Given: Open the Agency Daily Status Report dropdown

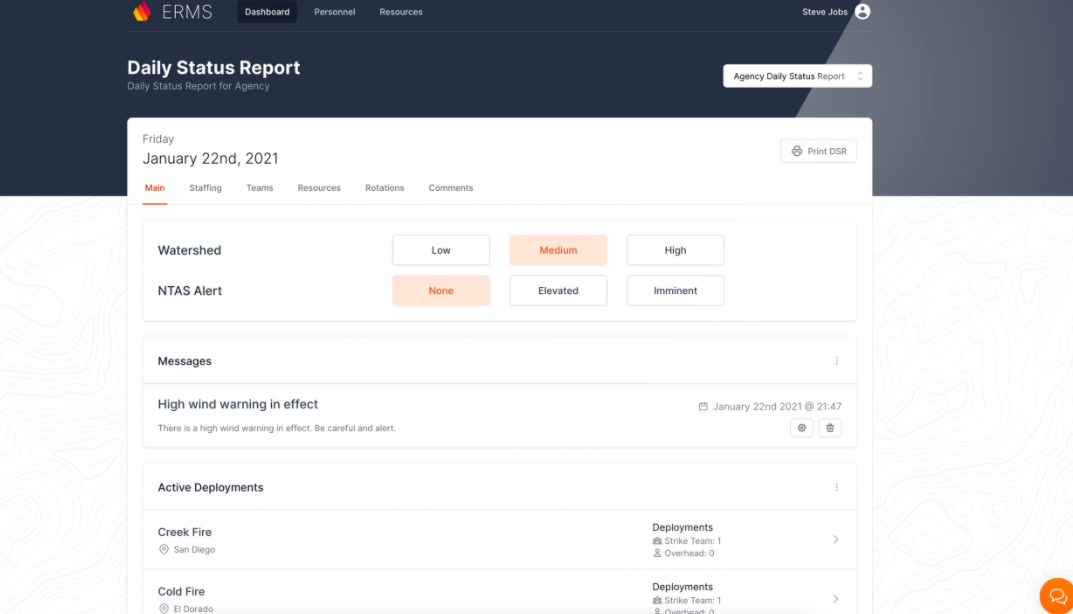Looking at the screenshot, I should pyautogui.click(x=797, y=75).
